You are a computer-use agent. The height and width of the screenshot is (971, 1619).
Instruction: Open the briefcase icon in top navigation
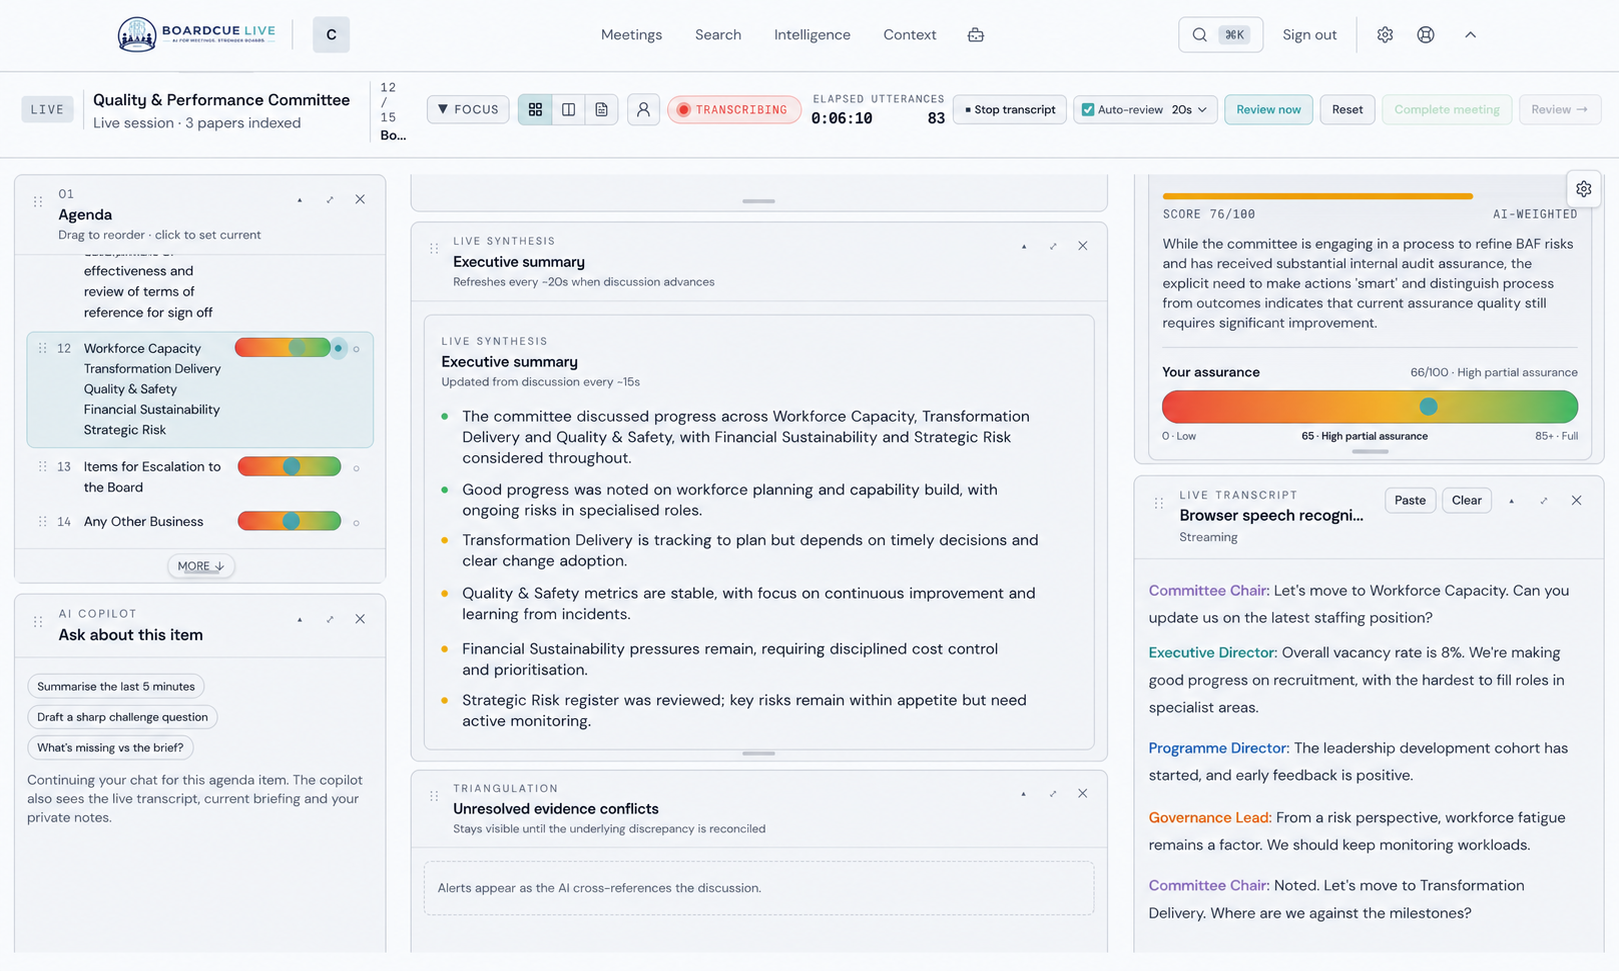click(976, 35)
